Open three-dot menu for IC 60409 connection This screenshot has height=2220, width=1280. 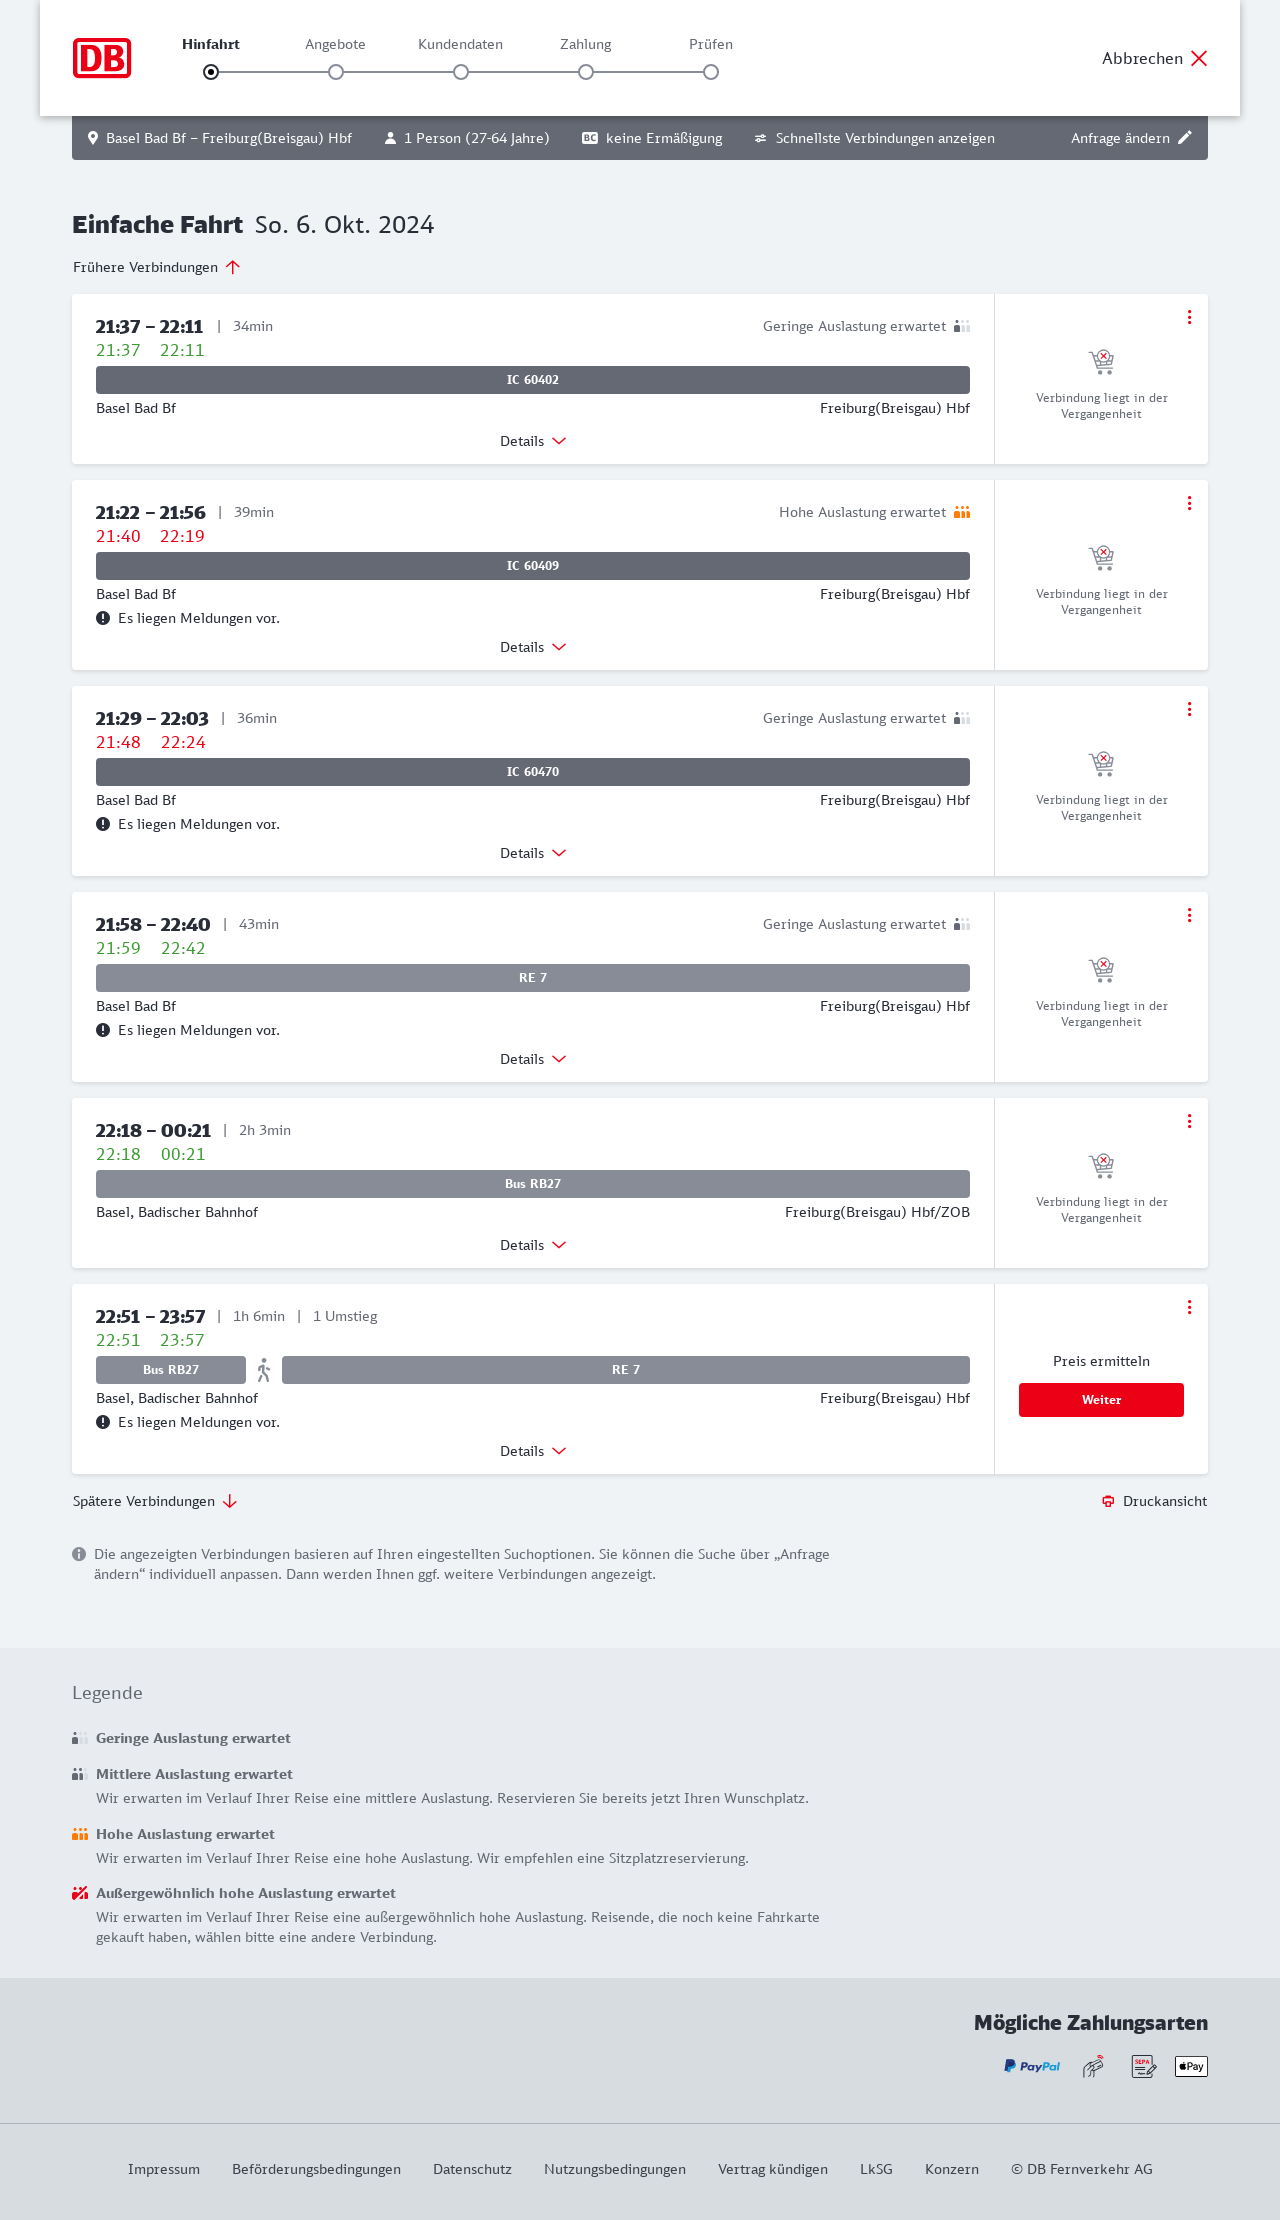coord(1189,503)
